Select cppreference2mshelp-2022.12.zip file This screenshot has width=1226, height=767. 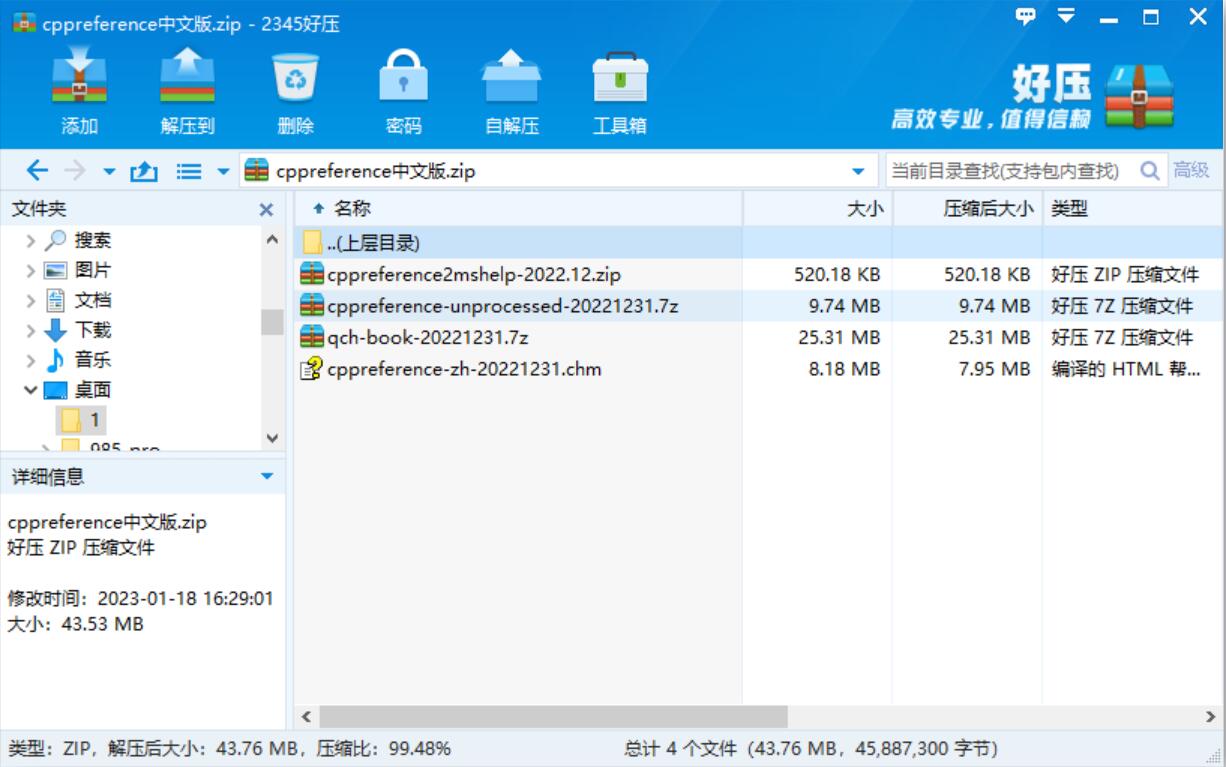[760, 274]
